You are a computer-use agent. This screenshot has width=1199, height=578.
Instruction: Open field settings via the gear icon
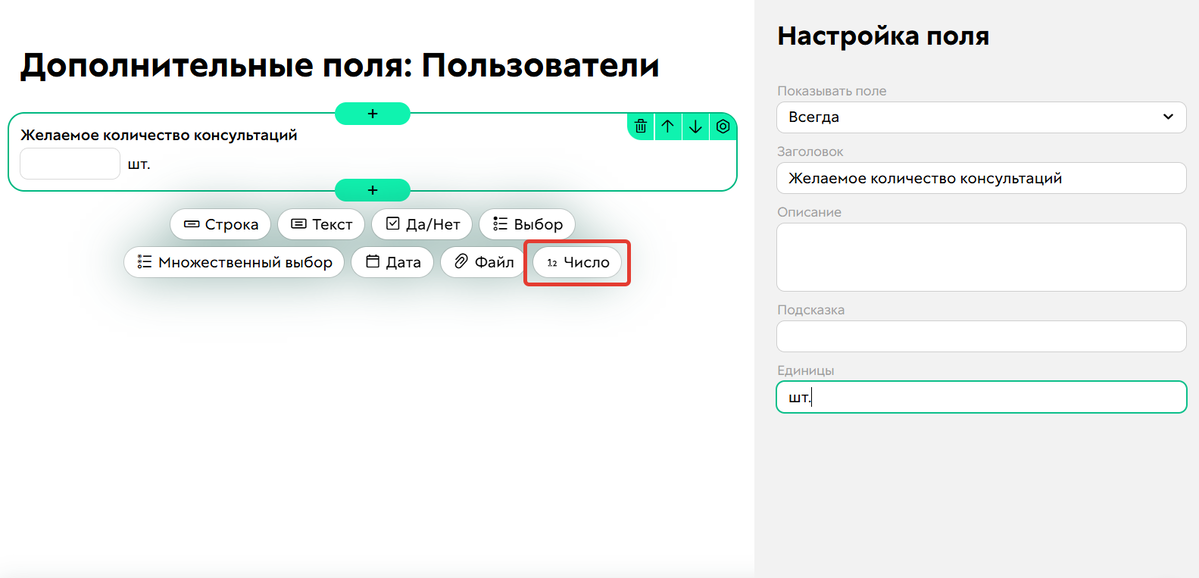(721, 126)
